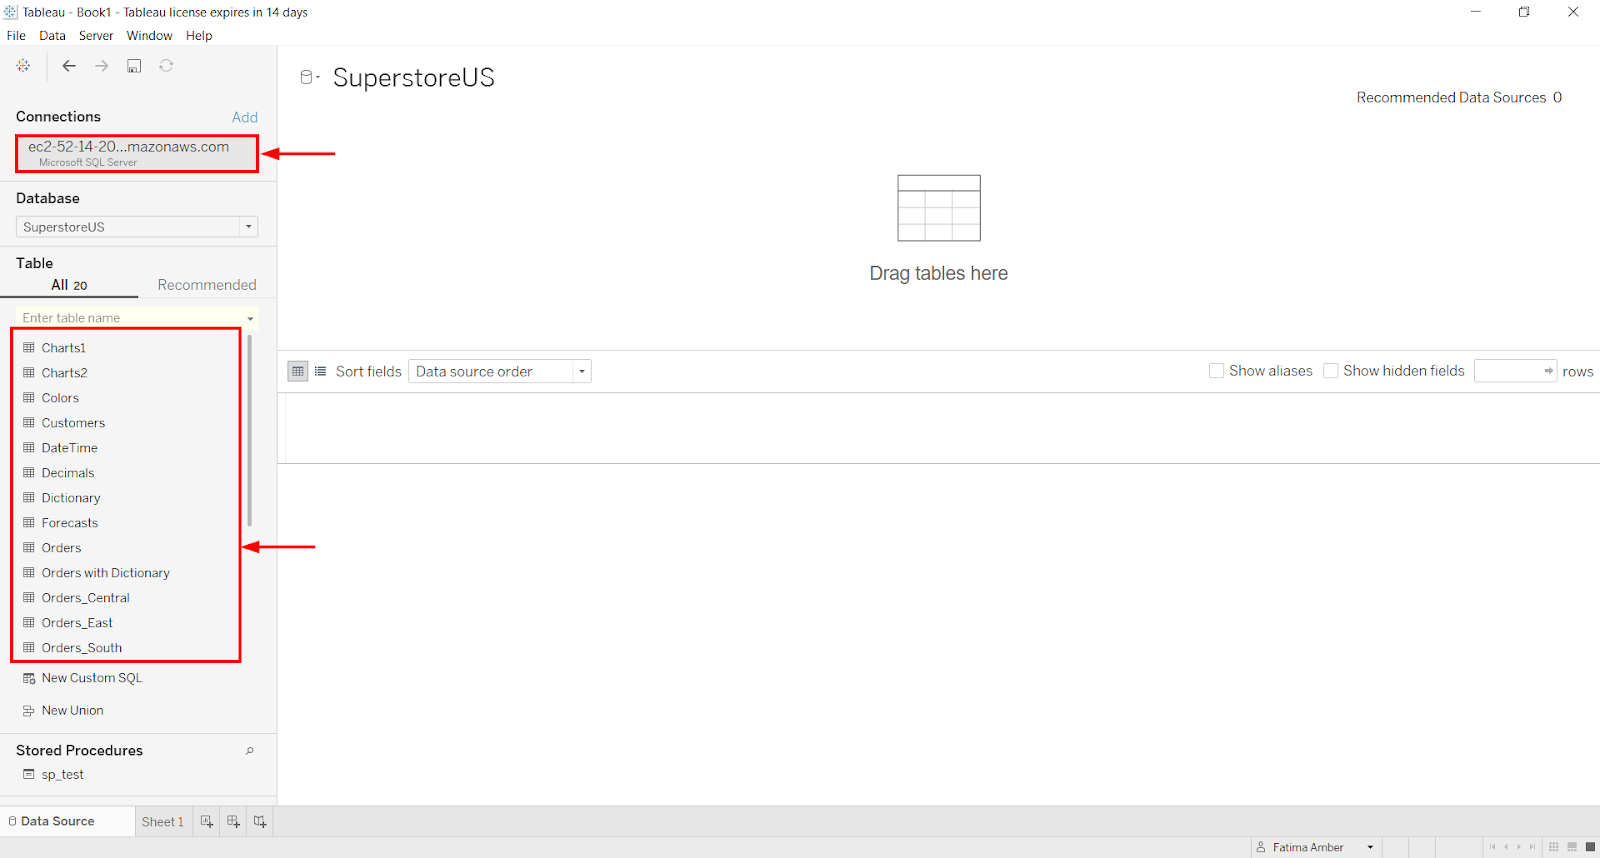Image resolution: width=1600 pixels, height=858 pixels.
Task: Add a new worksheet
Action: pyautogui.click(x=206, y=821)
